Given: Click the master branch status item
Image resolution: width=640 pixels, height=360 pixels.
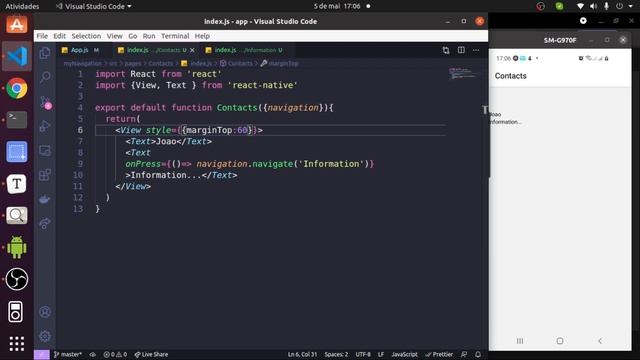Looking at the screenshot, I should pos(68,354).
